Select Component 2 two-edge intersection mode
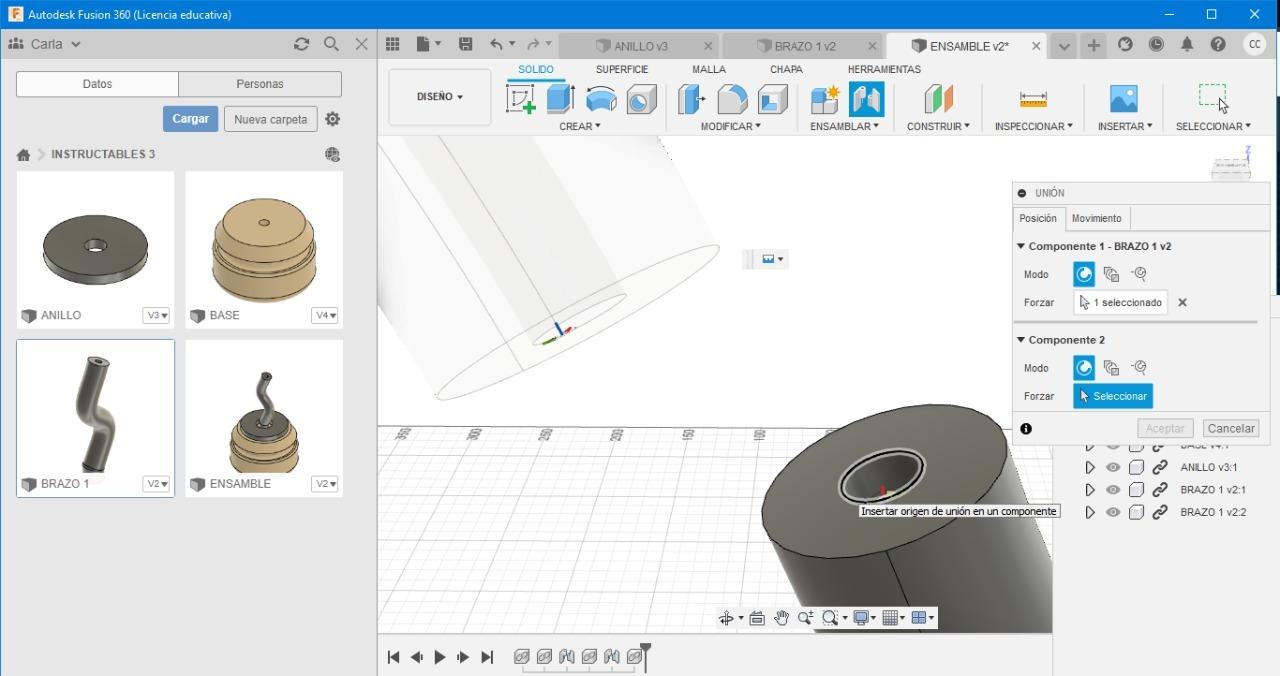1280x676 pixels. 1138,368
